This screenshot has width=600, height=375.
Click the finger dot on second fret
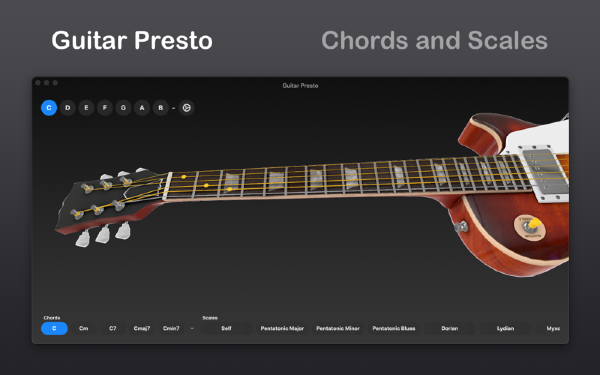coord(206,185)
